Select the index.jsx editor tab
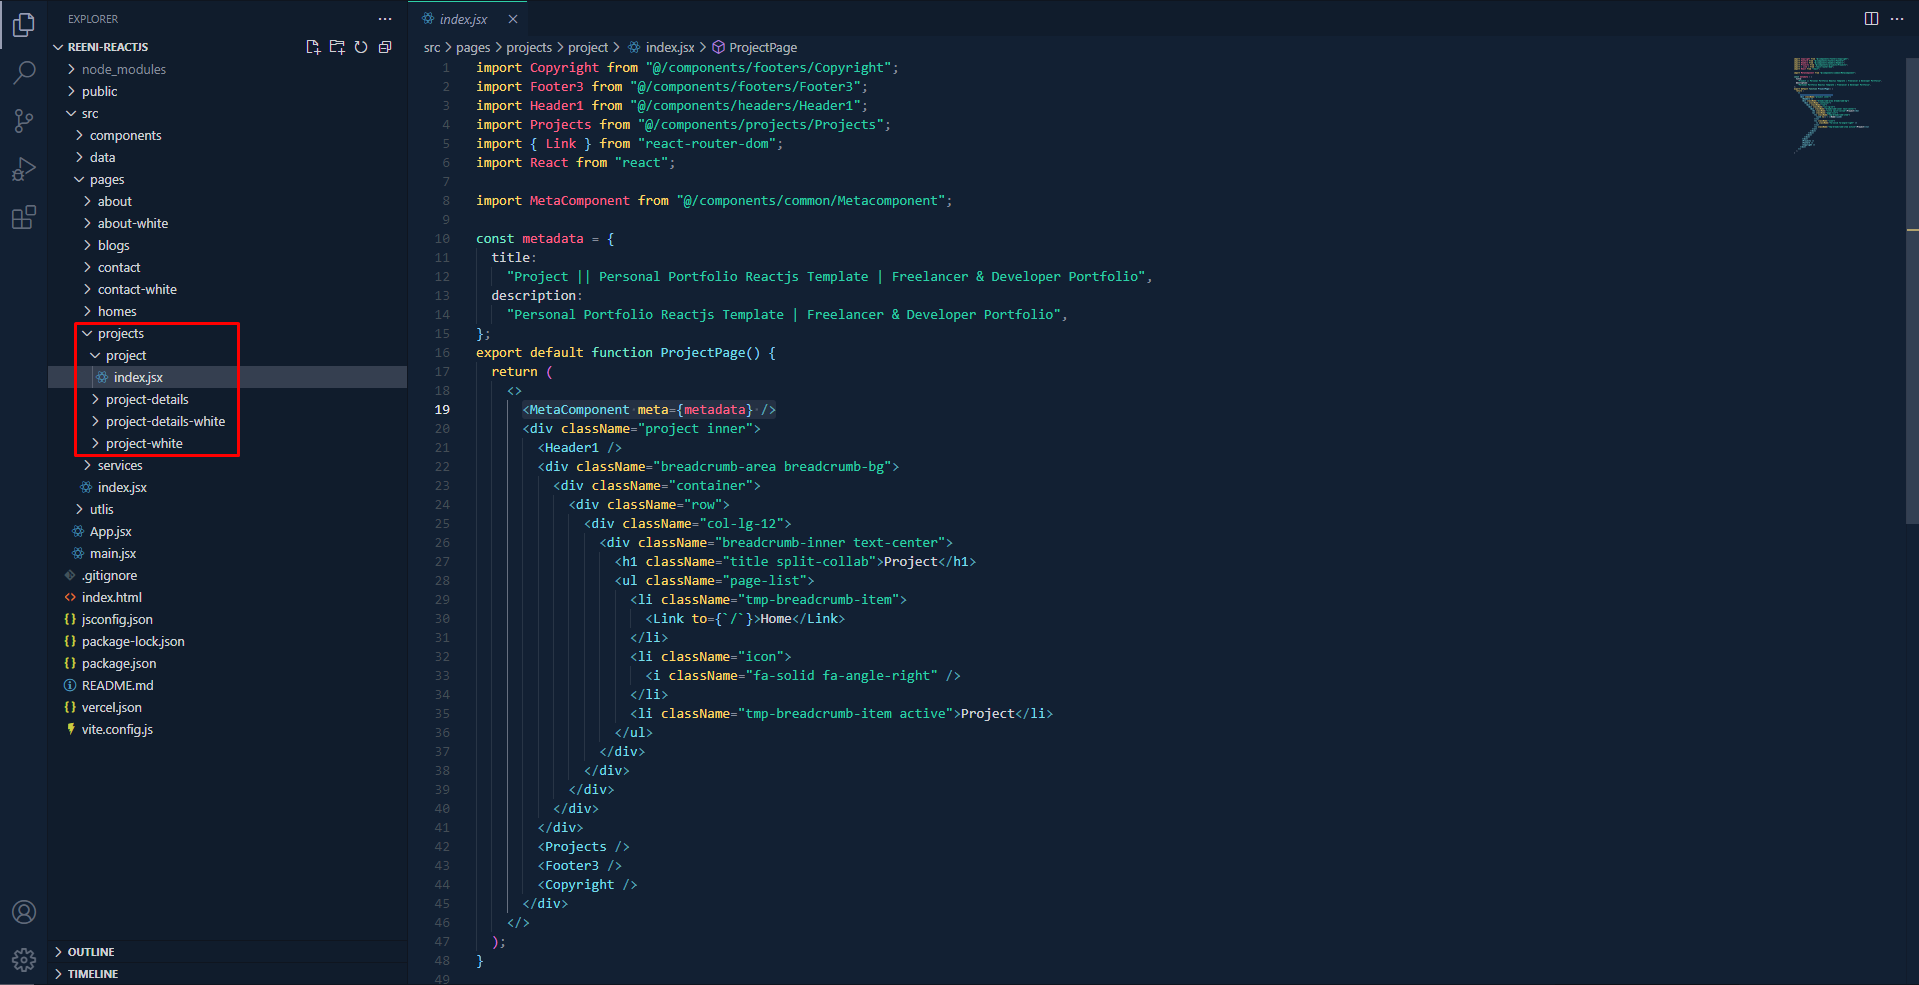The image size is (1919, 985). point(463,19)
